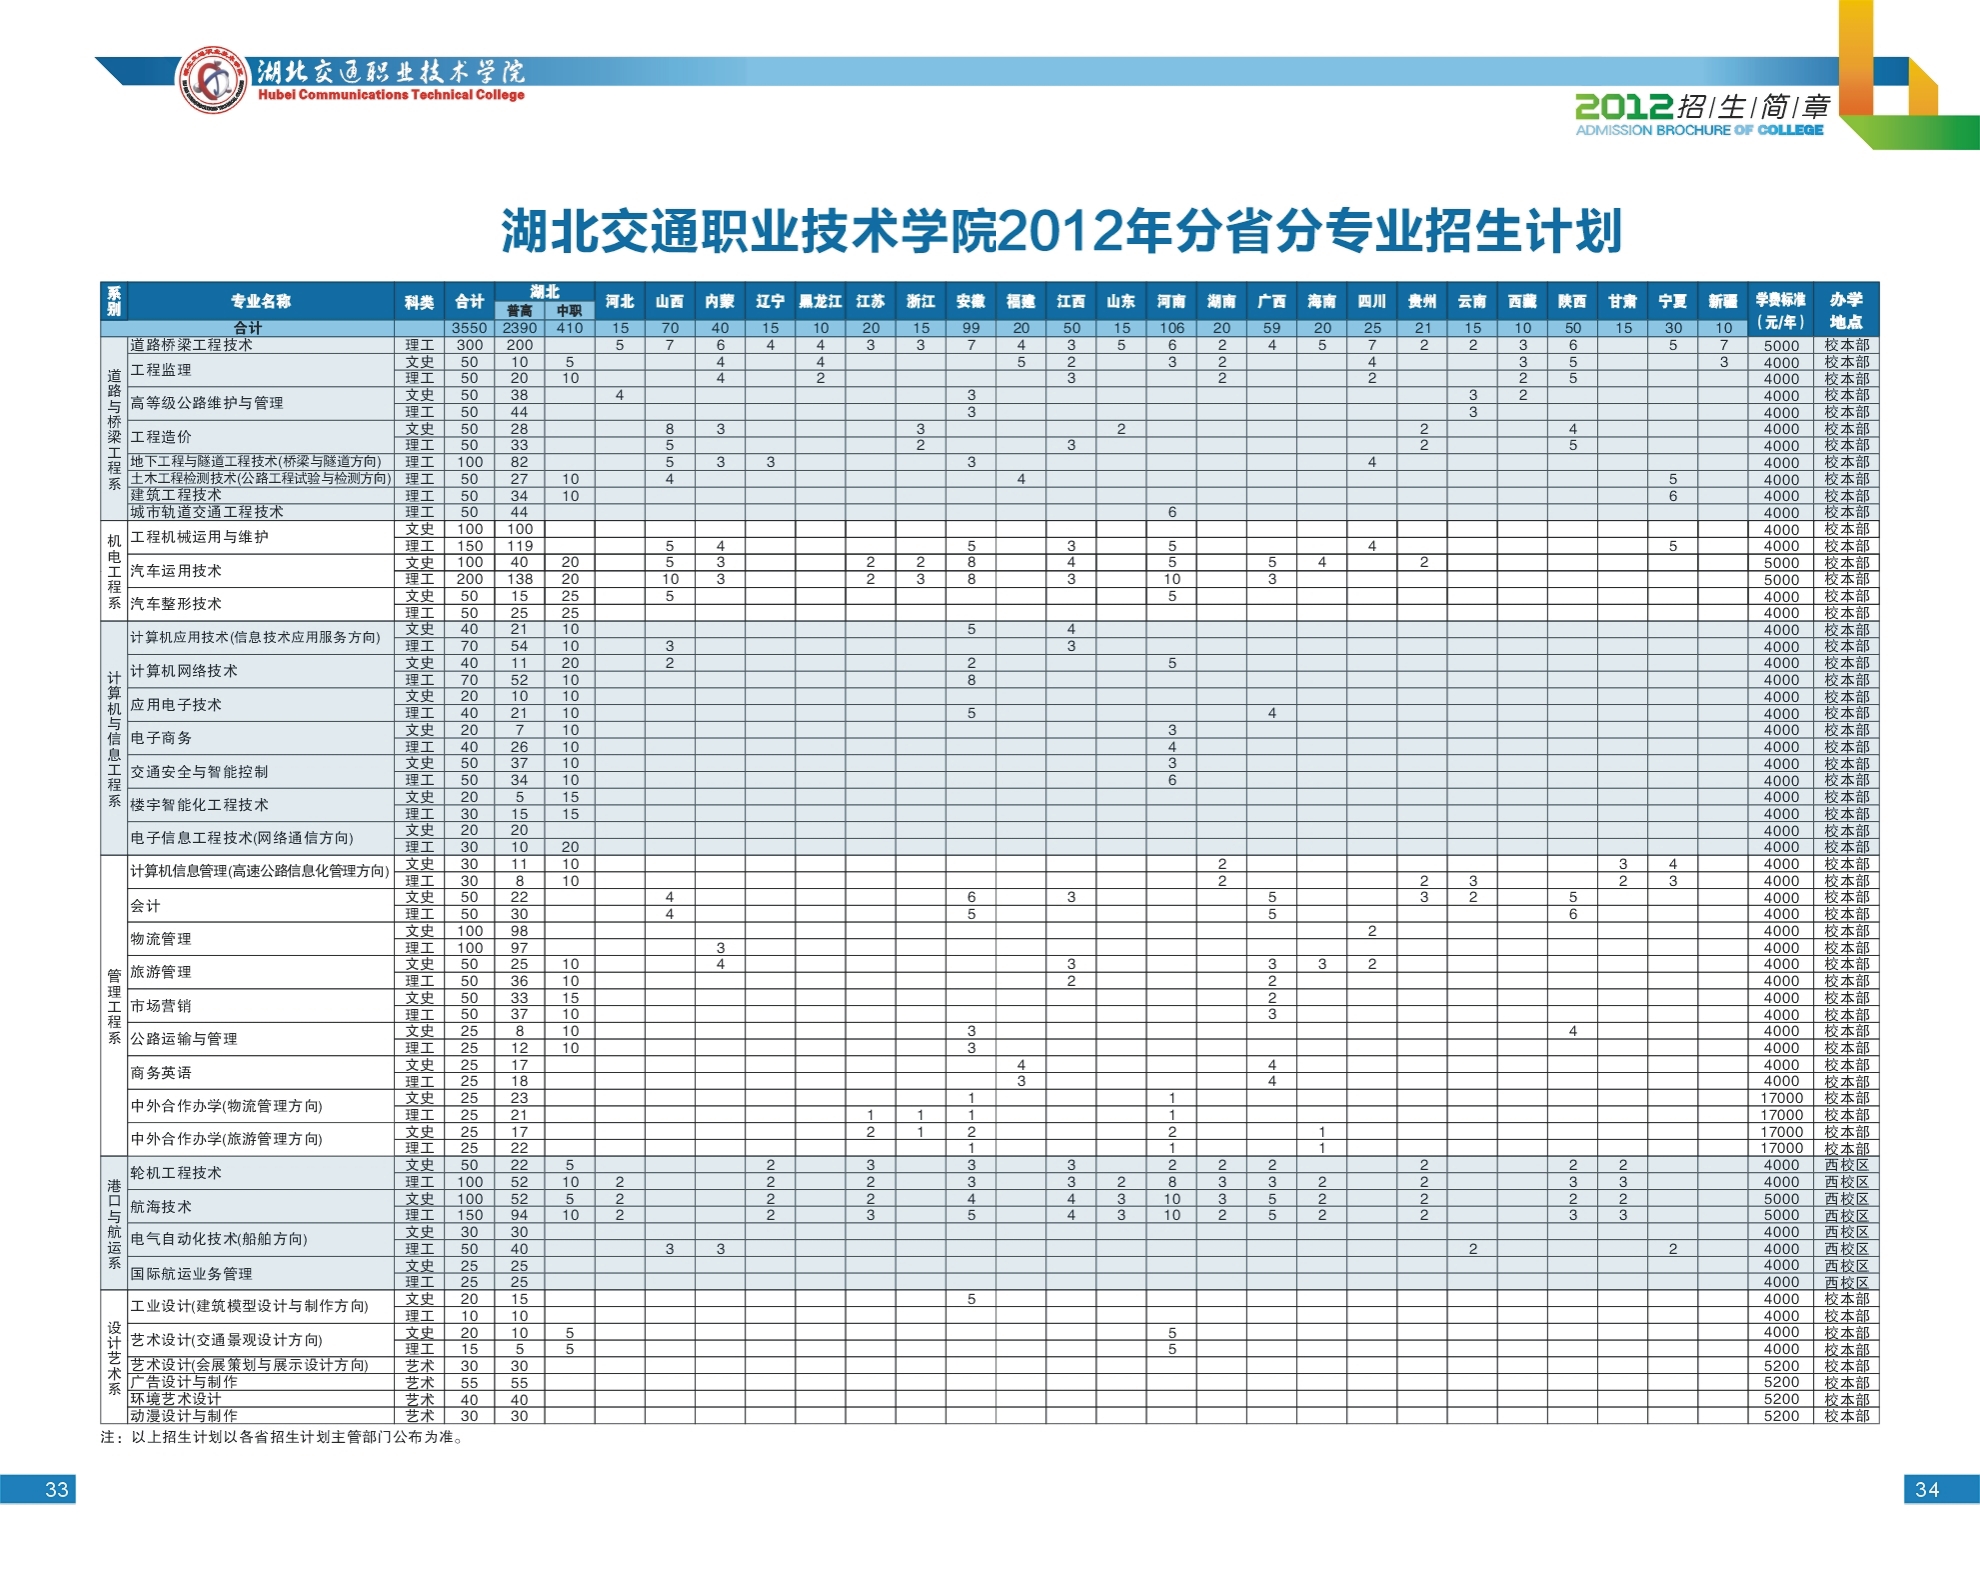1980x1570 pixels.
Task: Select the 海南 column header
Action: click(x=1322, y=301)
